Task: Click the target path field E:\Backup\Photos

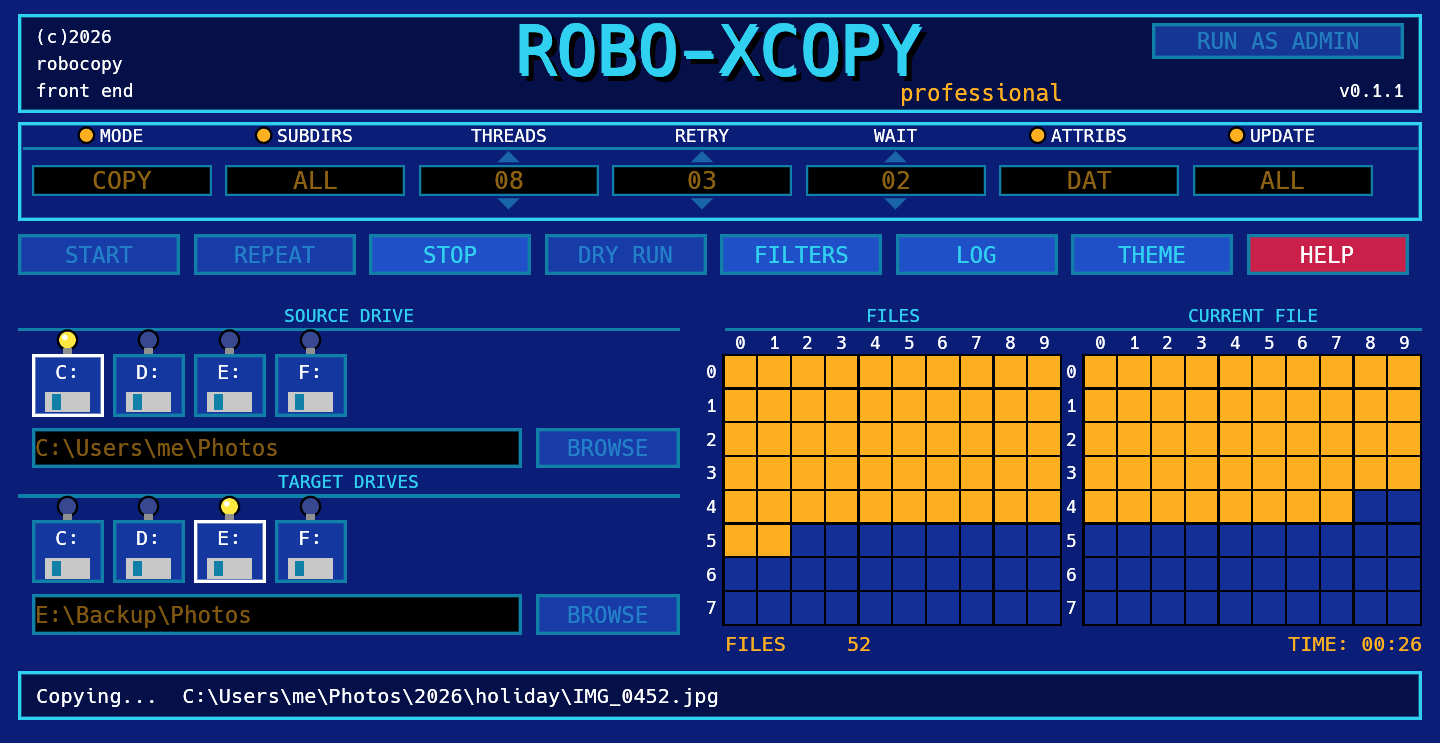Action: tap(277, 614)
